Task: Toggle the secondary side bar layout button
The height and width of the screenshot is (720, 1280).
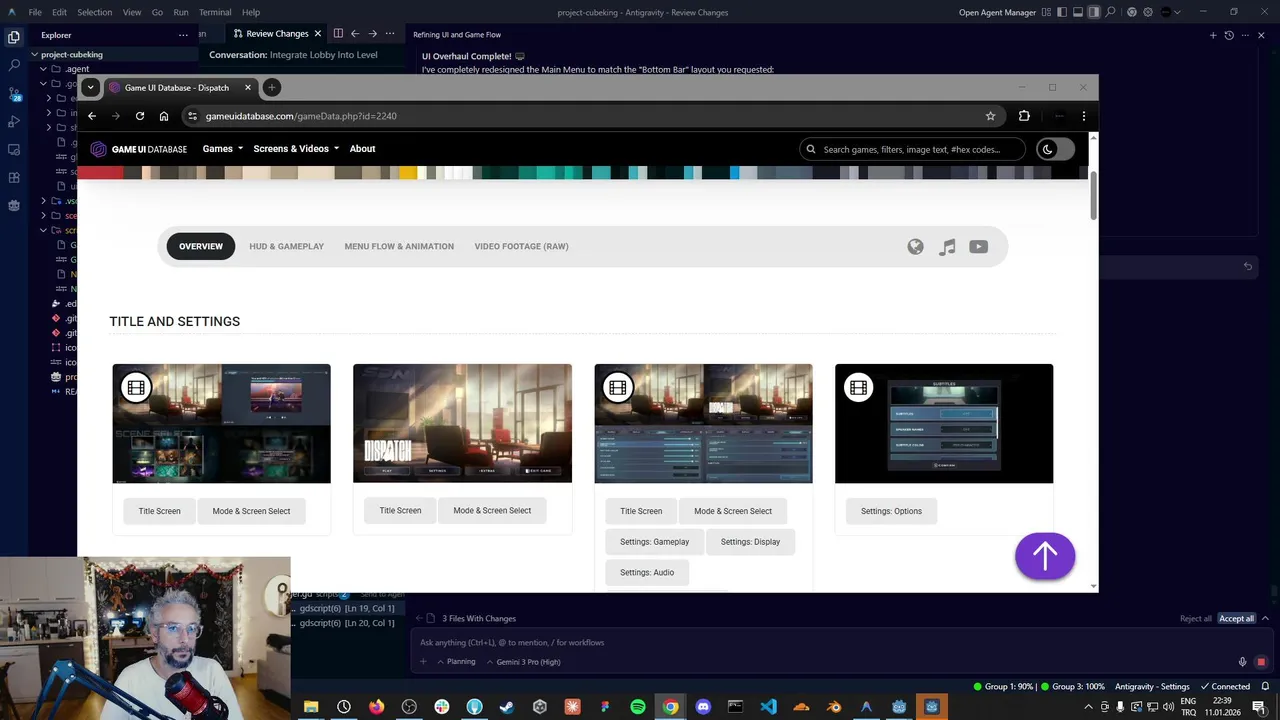Action: [1094, 12]
